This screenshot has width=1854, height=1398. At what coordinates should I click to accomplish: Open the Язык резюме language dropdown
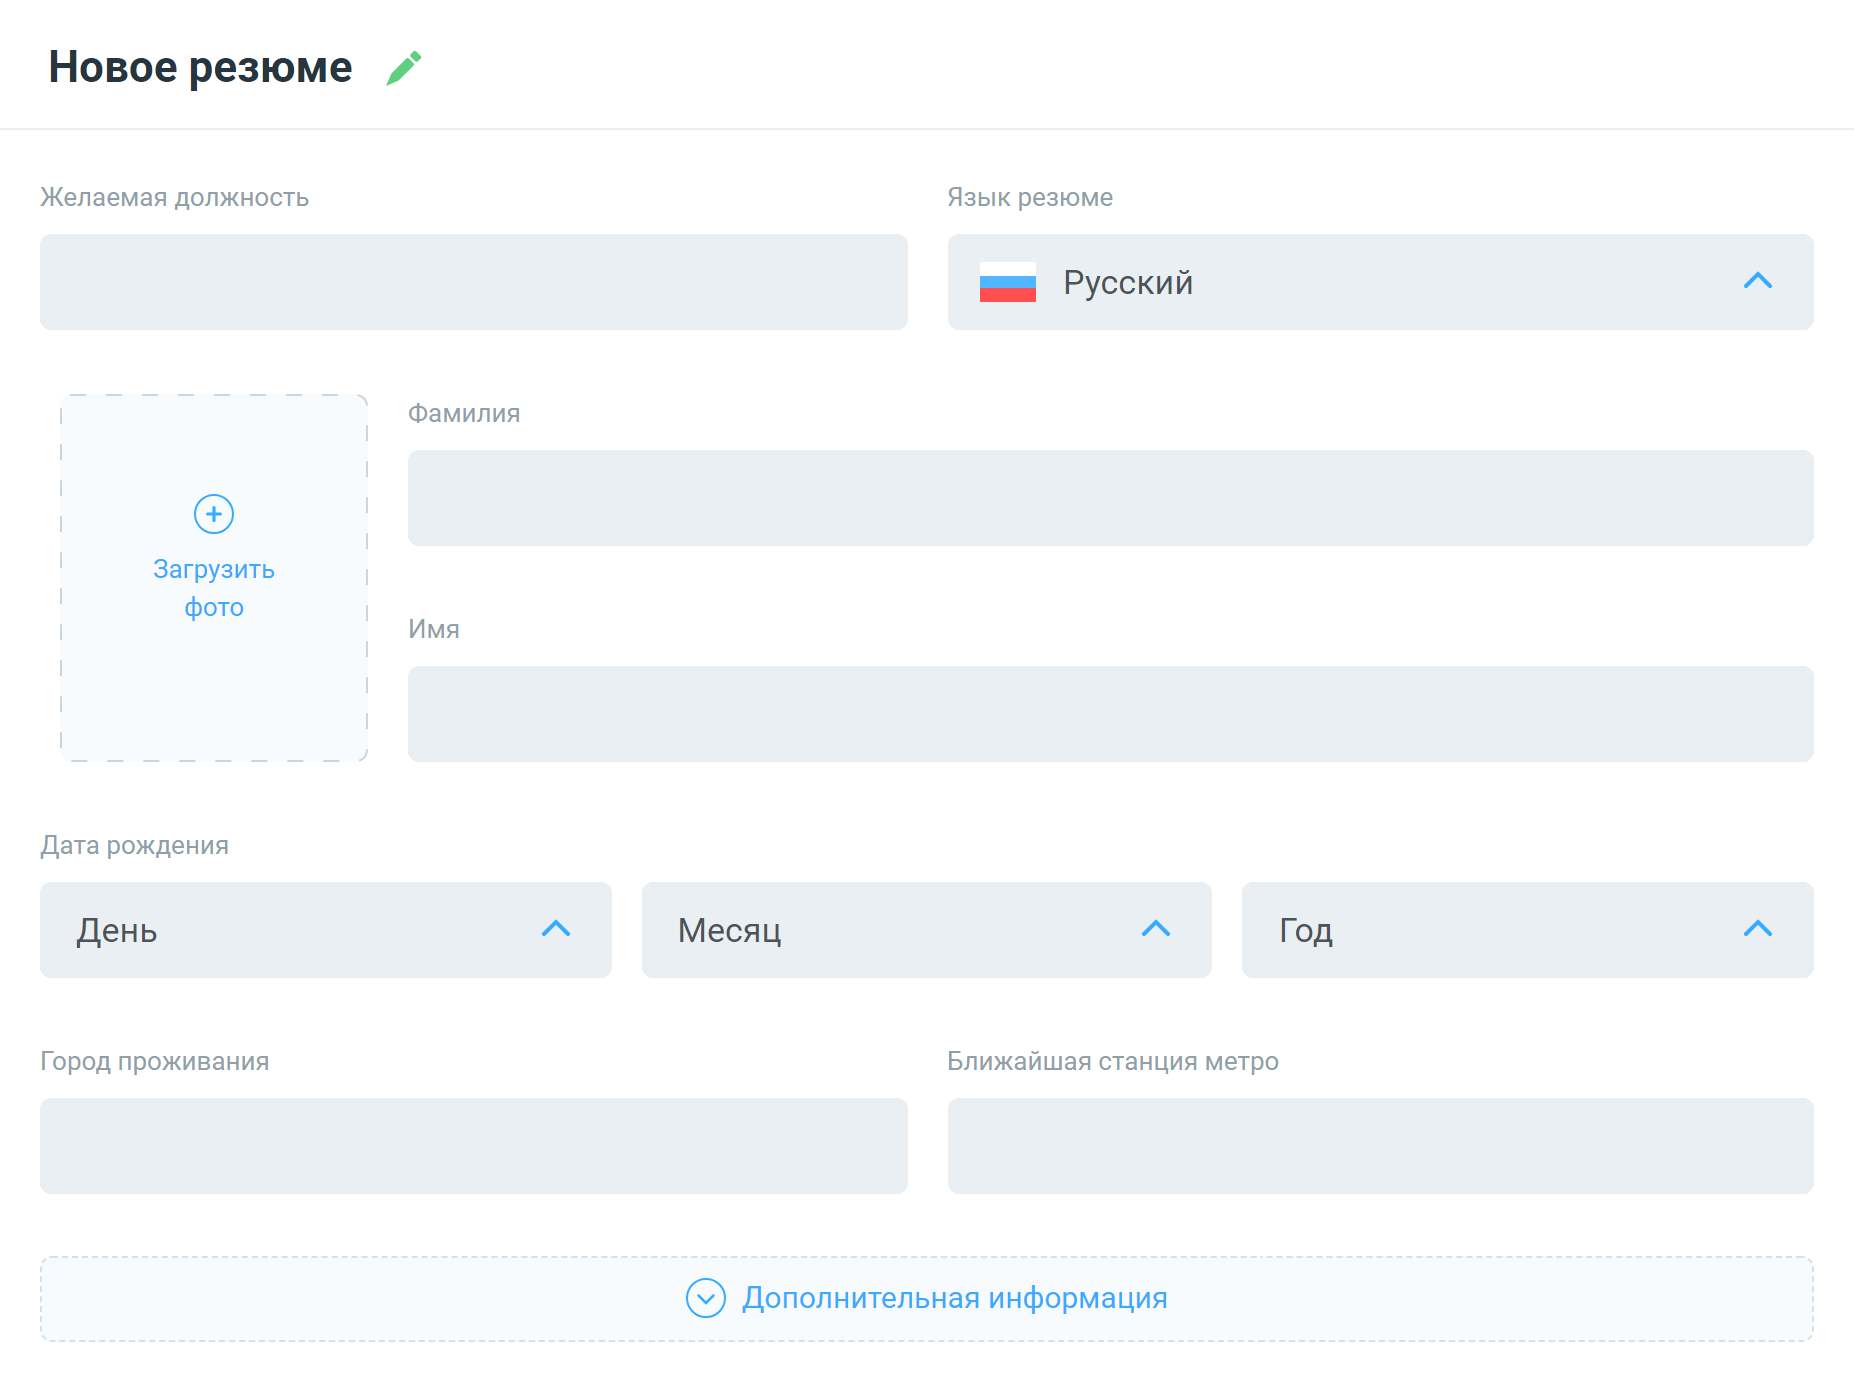1380,282
